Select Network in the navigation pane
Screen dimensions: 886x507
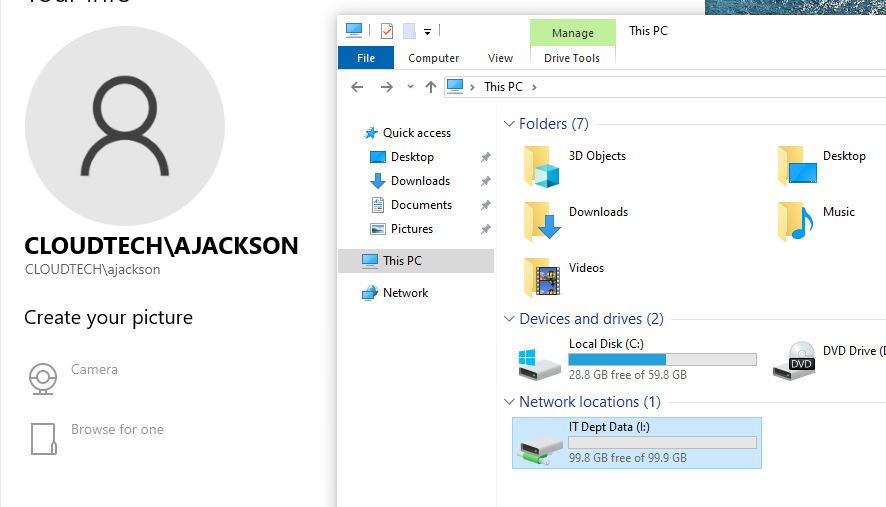pyautogui.click(x=405, y=293)
